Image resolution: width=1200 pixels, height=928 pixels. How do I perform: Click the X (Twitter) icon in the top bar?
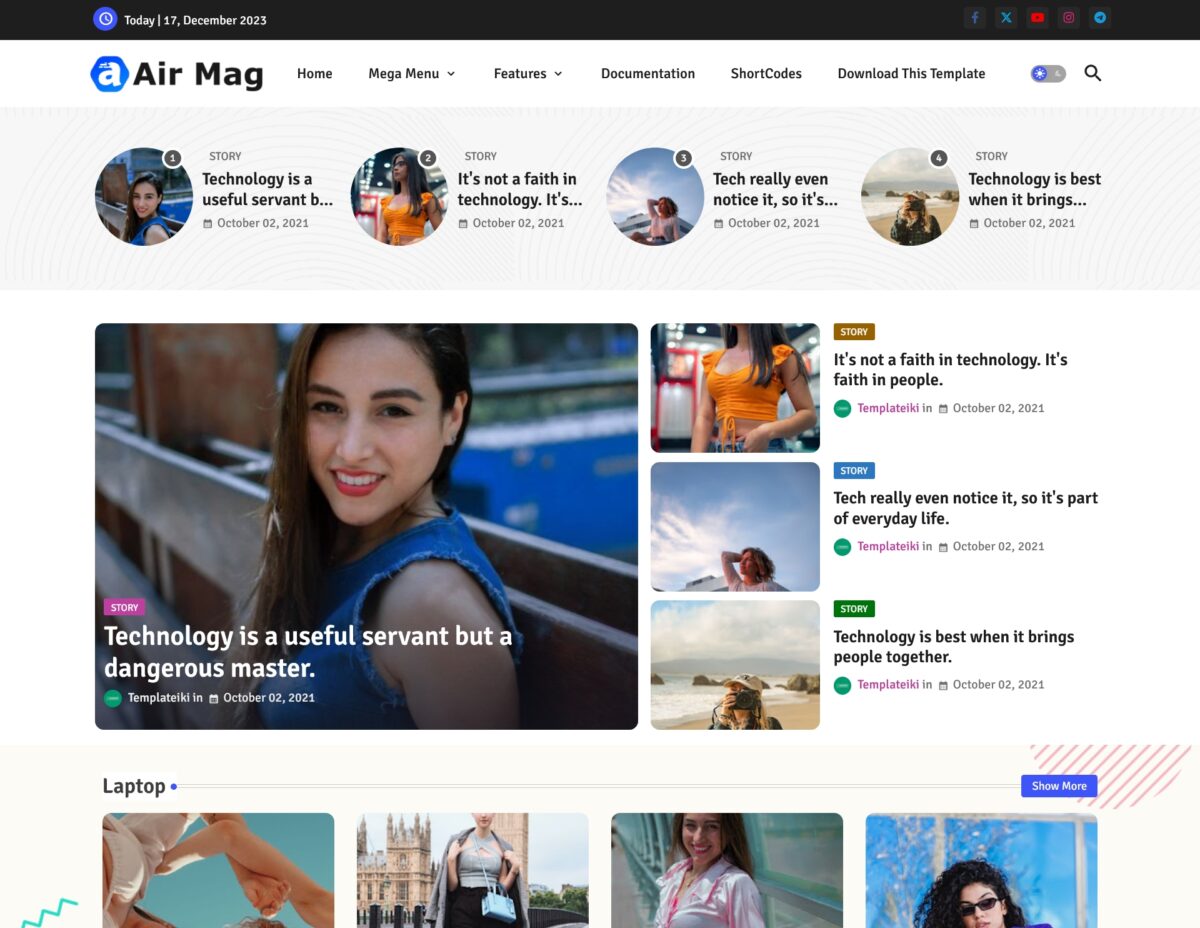point(1006,17)
